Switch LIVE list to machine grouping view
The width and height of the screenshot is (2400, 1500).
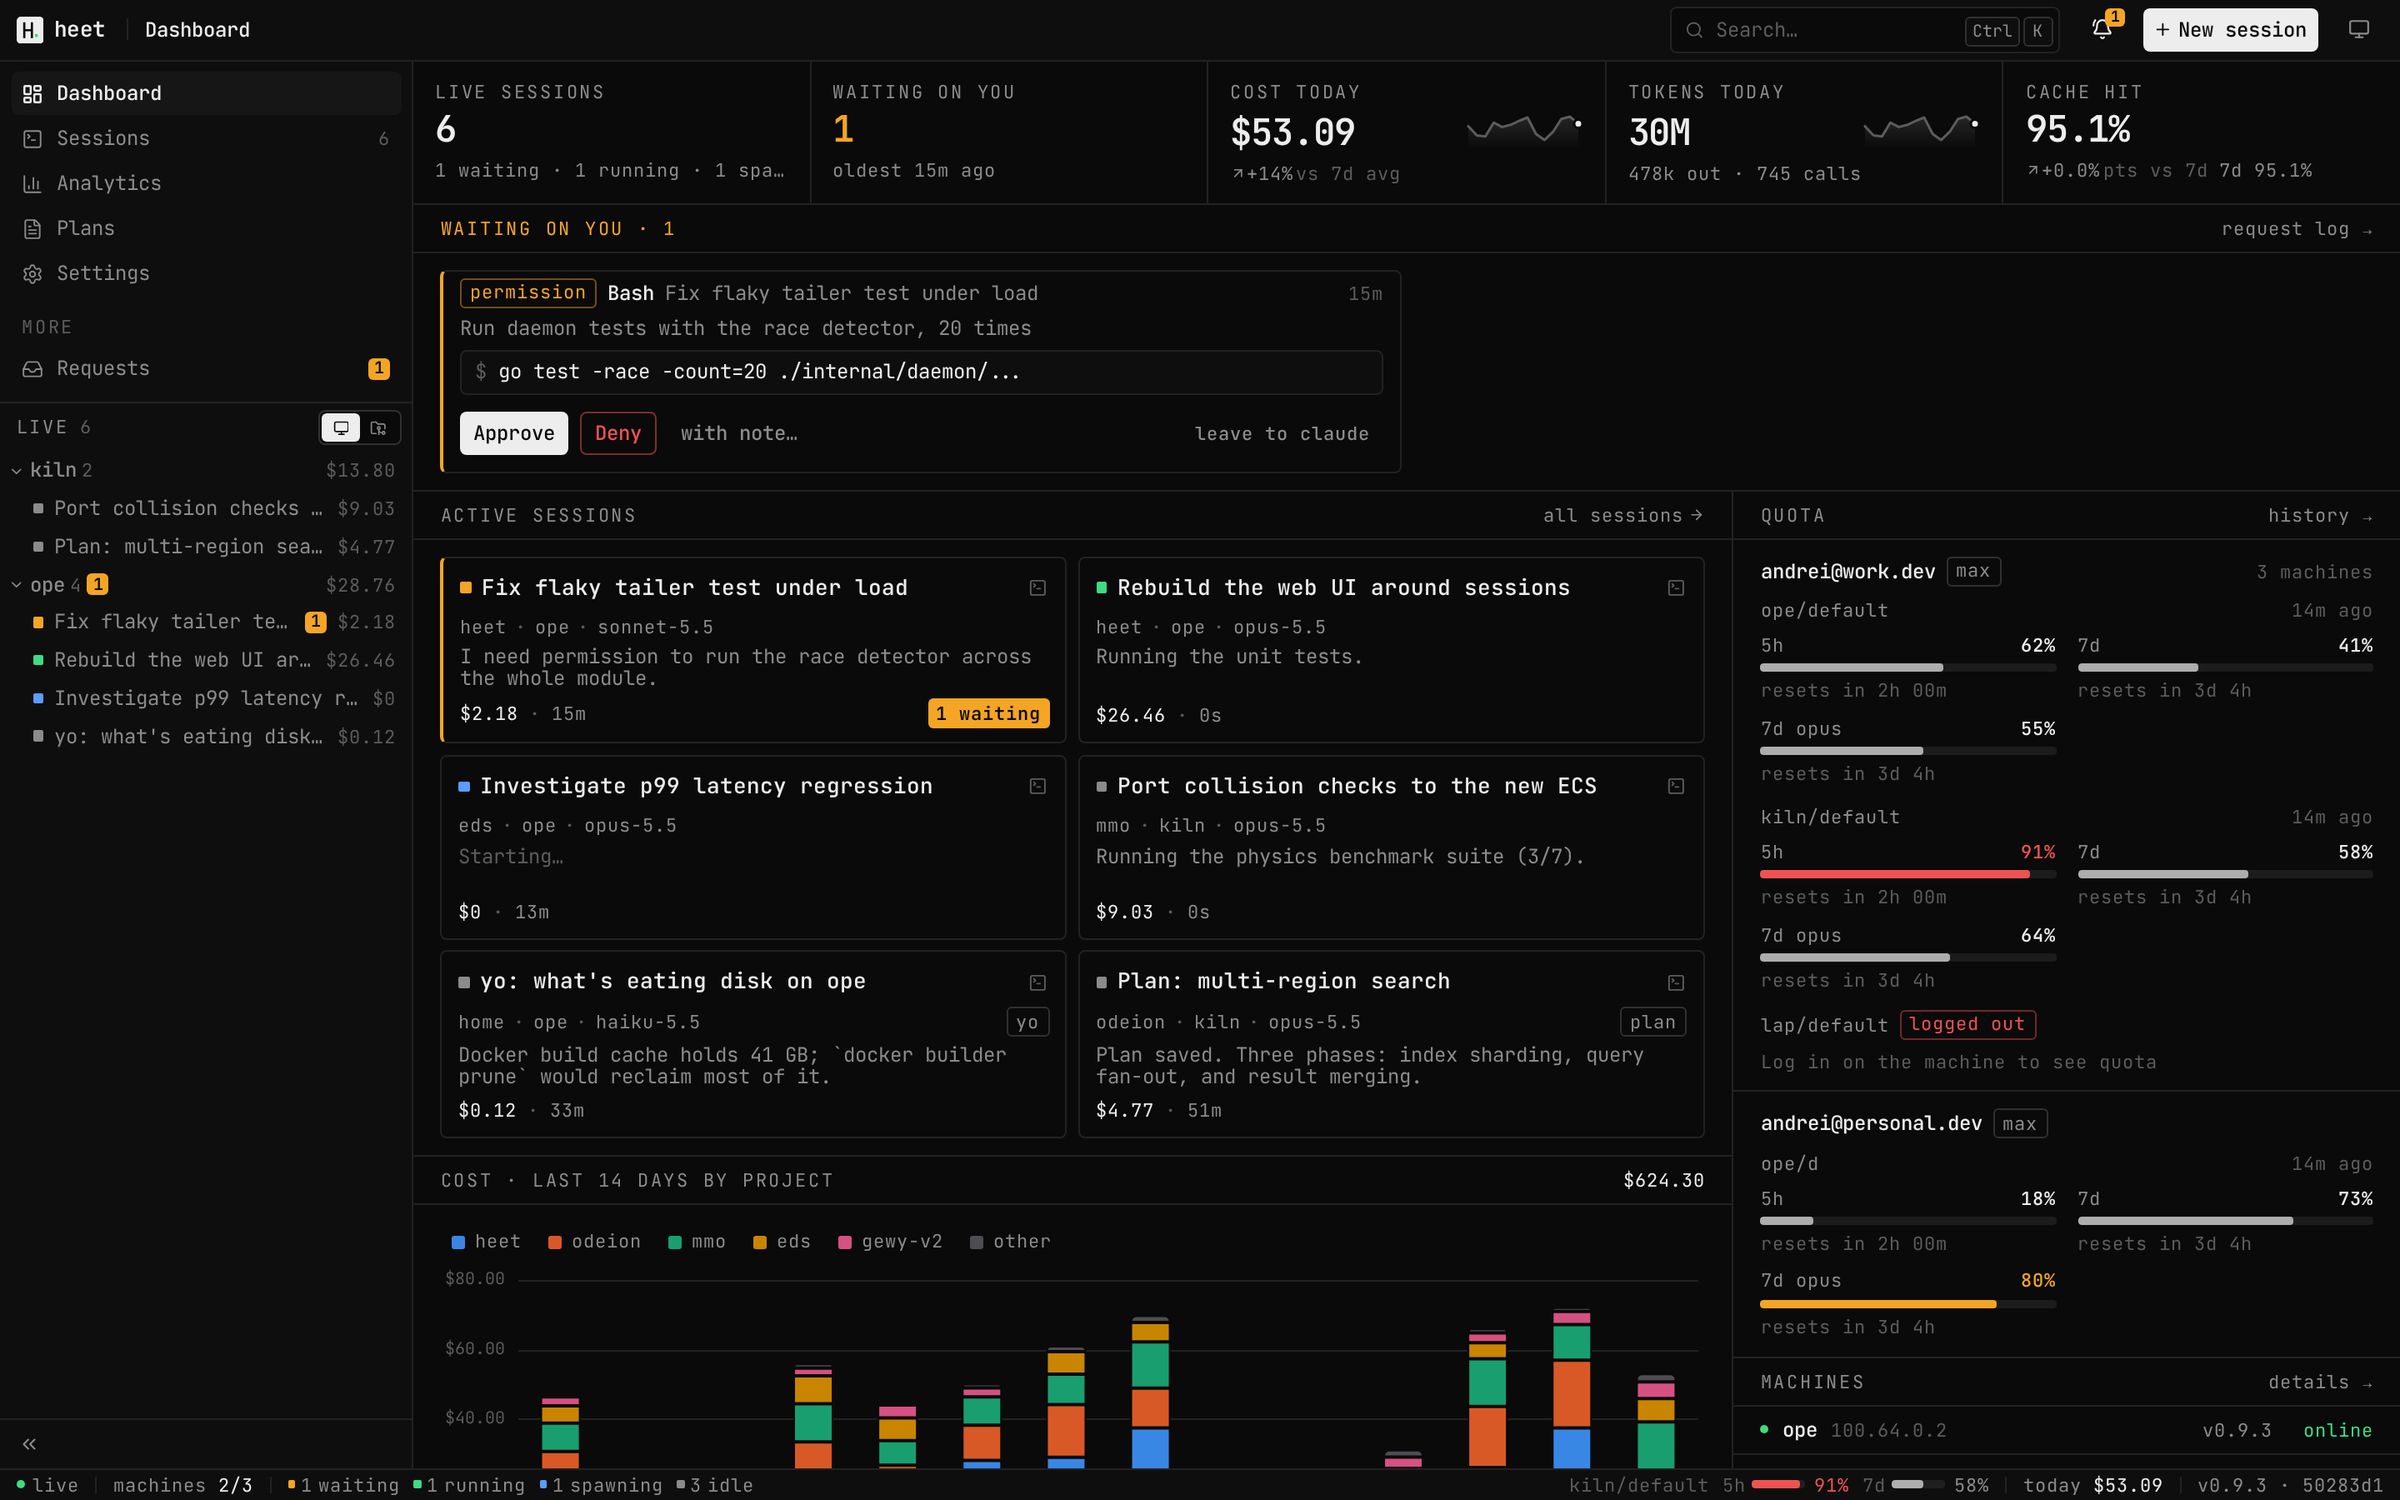(341, 428)
